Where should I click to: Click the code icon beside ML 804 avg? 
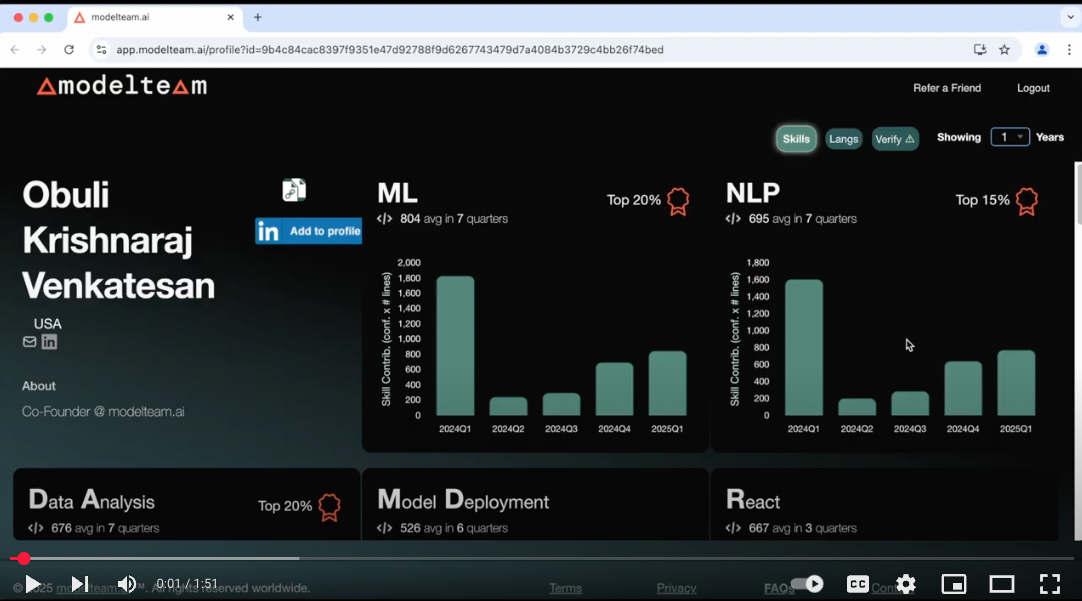384,219
